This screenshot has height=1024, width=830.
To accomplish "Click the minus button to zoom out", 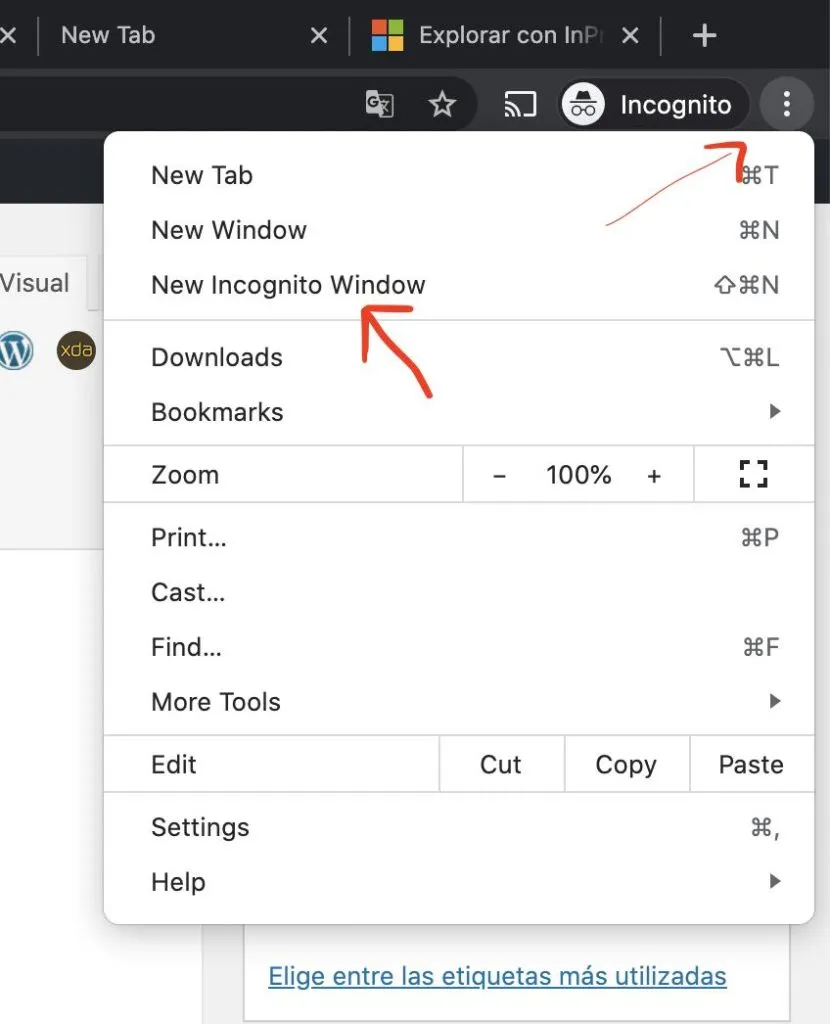I will (x=499, y=474).
